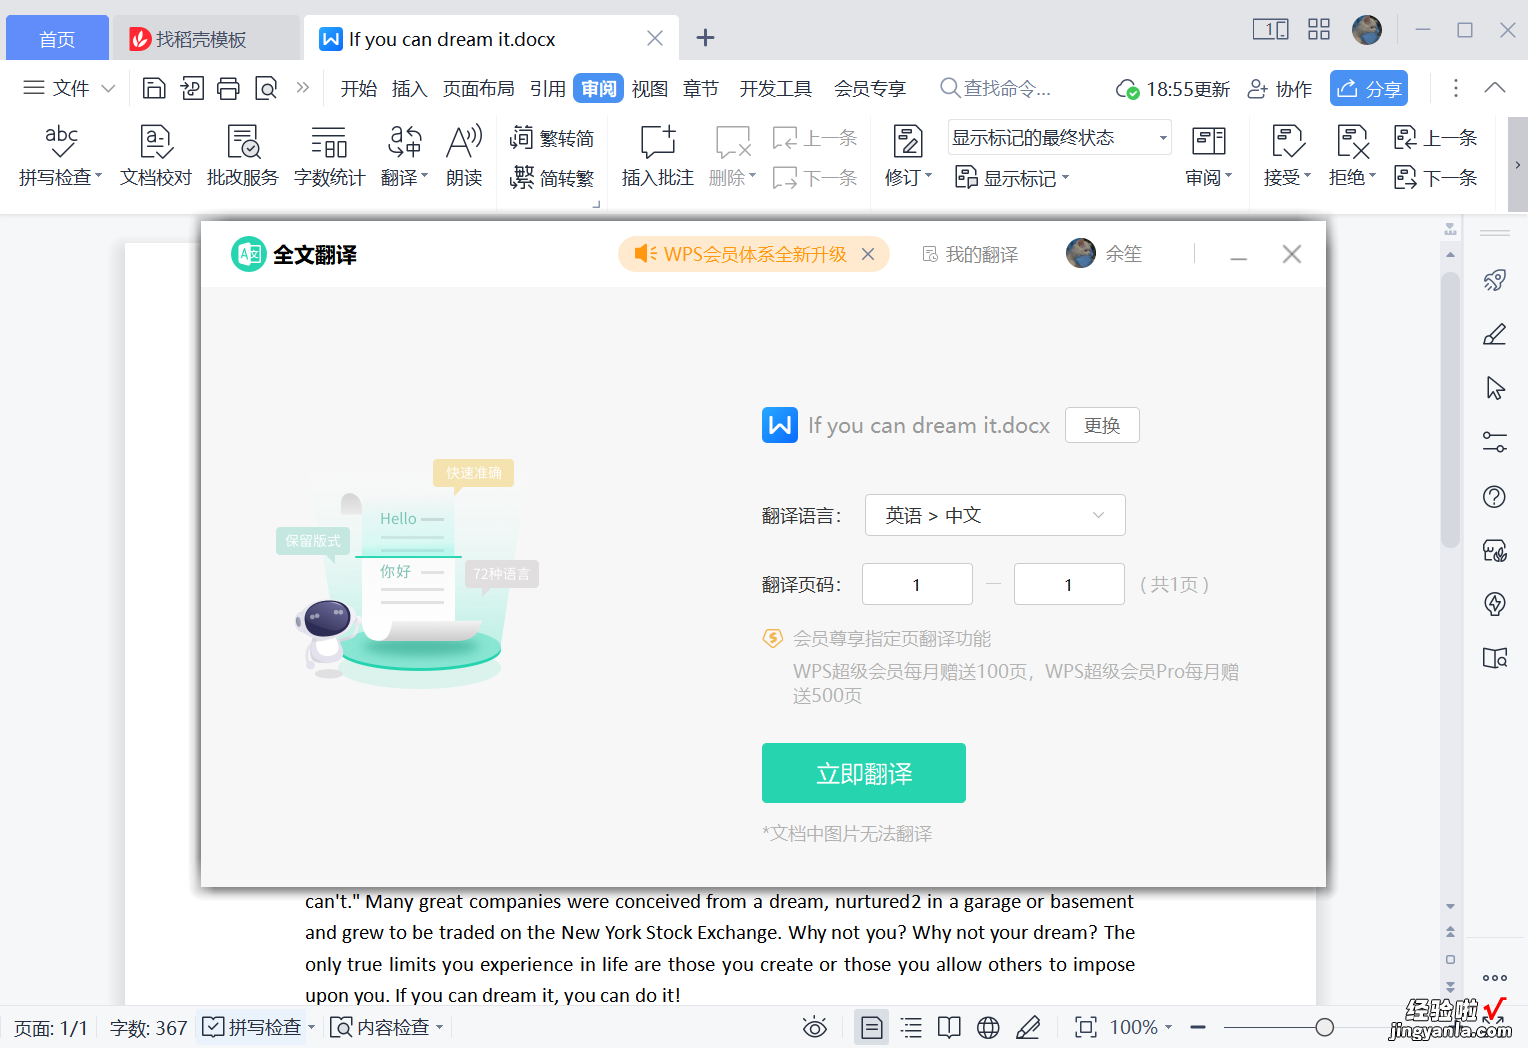Click the start page number field
Screen dimensions: 1528x1048
click(x=917, y=584)
